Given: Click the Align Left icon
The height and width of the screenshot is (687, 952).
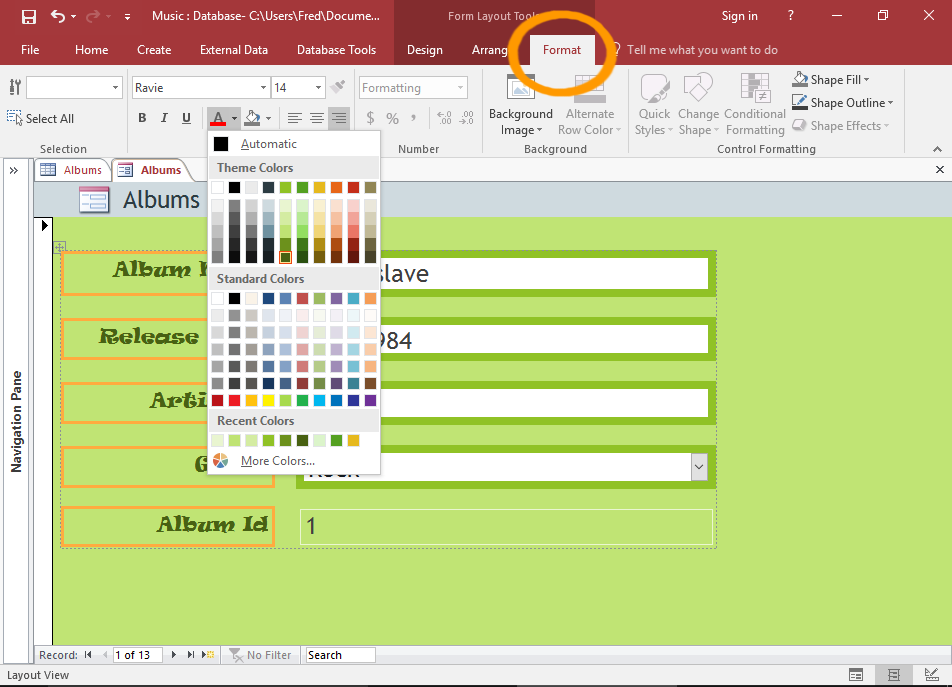Looking at the screenshot, I should [x=295, y=118].
